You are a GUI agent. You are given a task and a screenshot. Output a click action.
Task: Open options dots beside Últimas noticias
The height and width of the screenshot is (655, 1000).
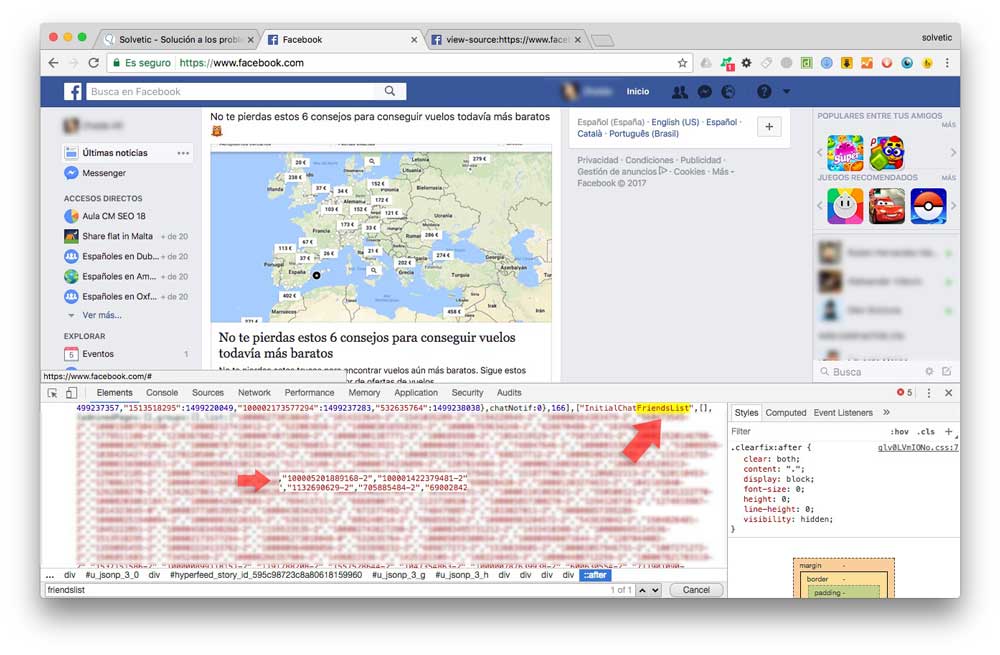(x=183, y=153)
